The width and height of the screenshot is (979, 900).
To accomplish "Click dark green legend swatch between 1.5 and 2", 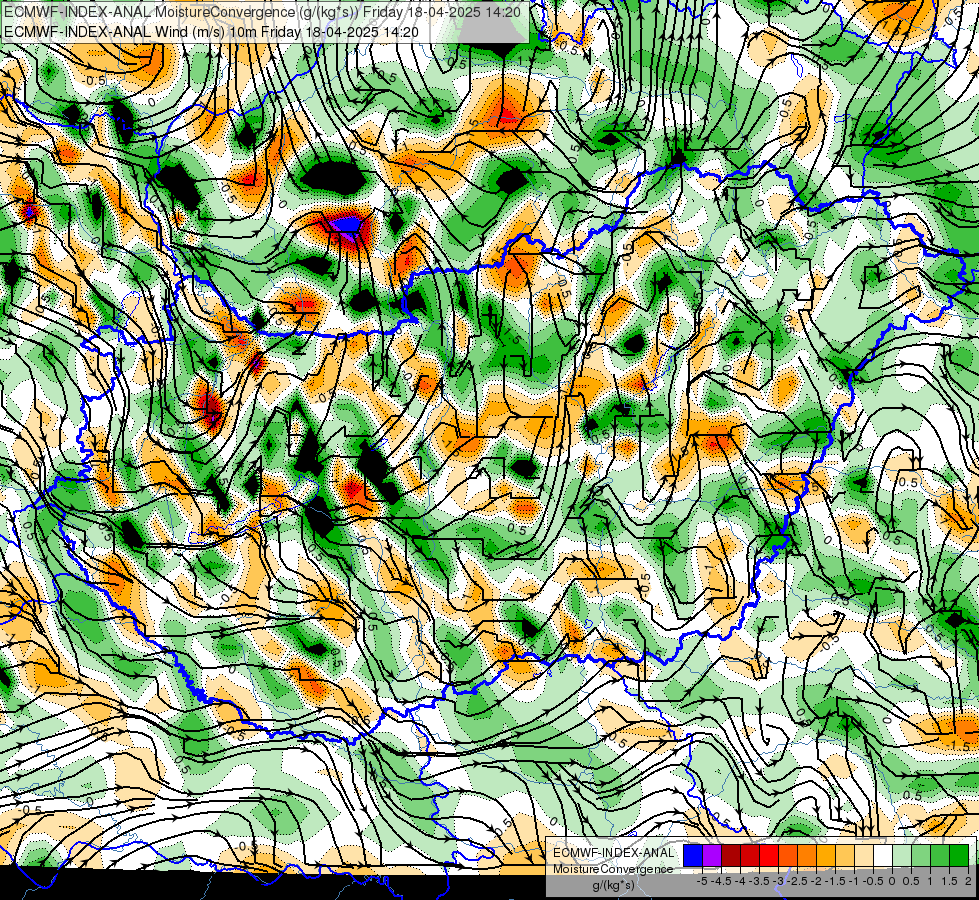I will [x=959, y=855].
